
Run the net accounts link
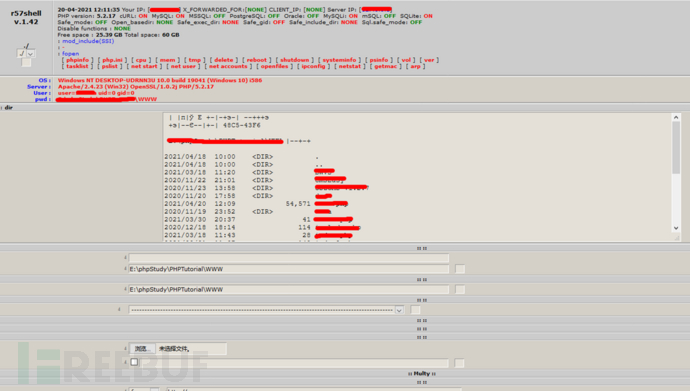(x=228, y=66)
